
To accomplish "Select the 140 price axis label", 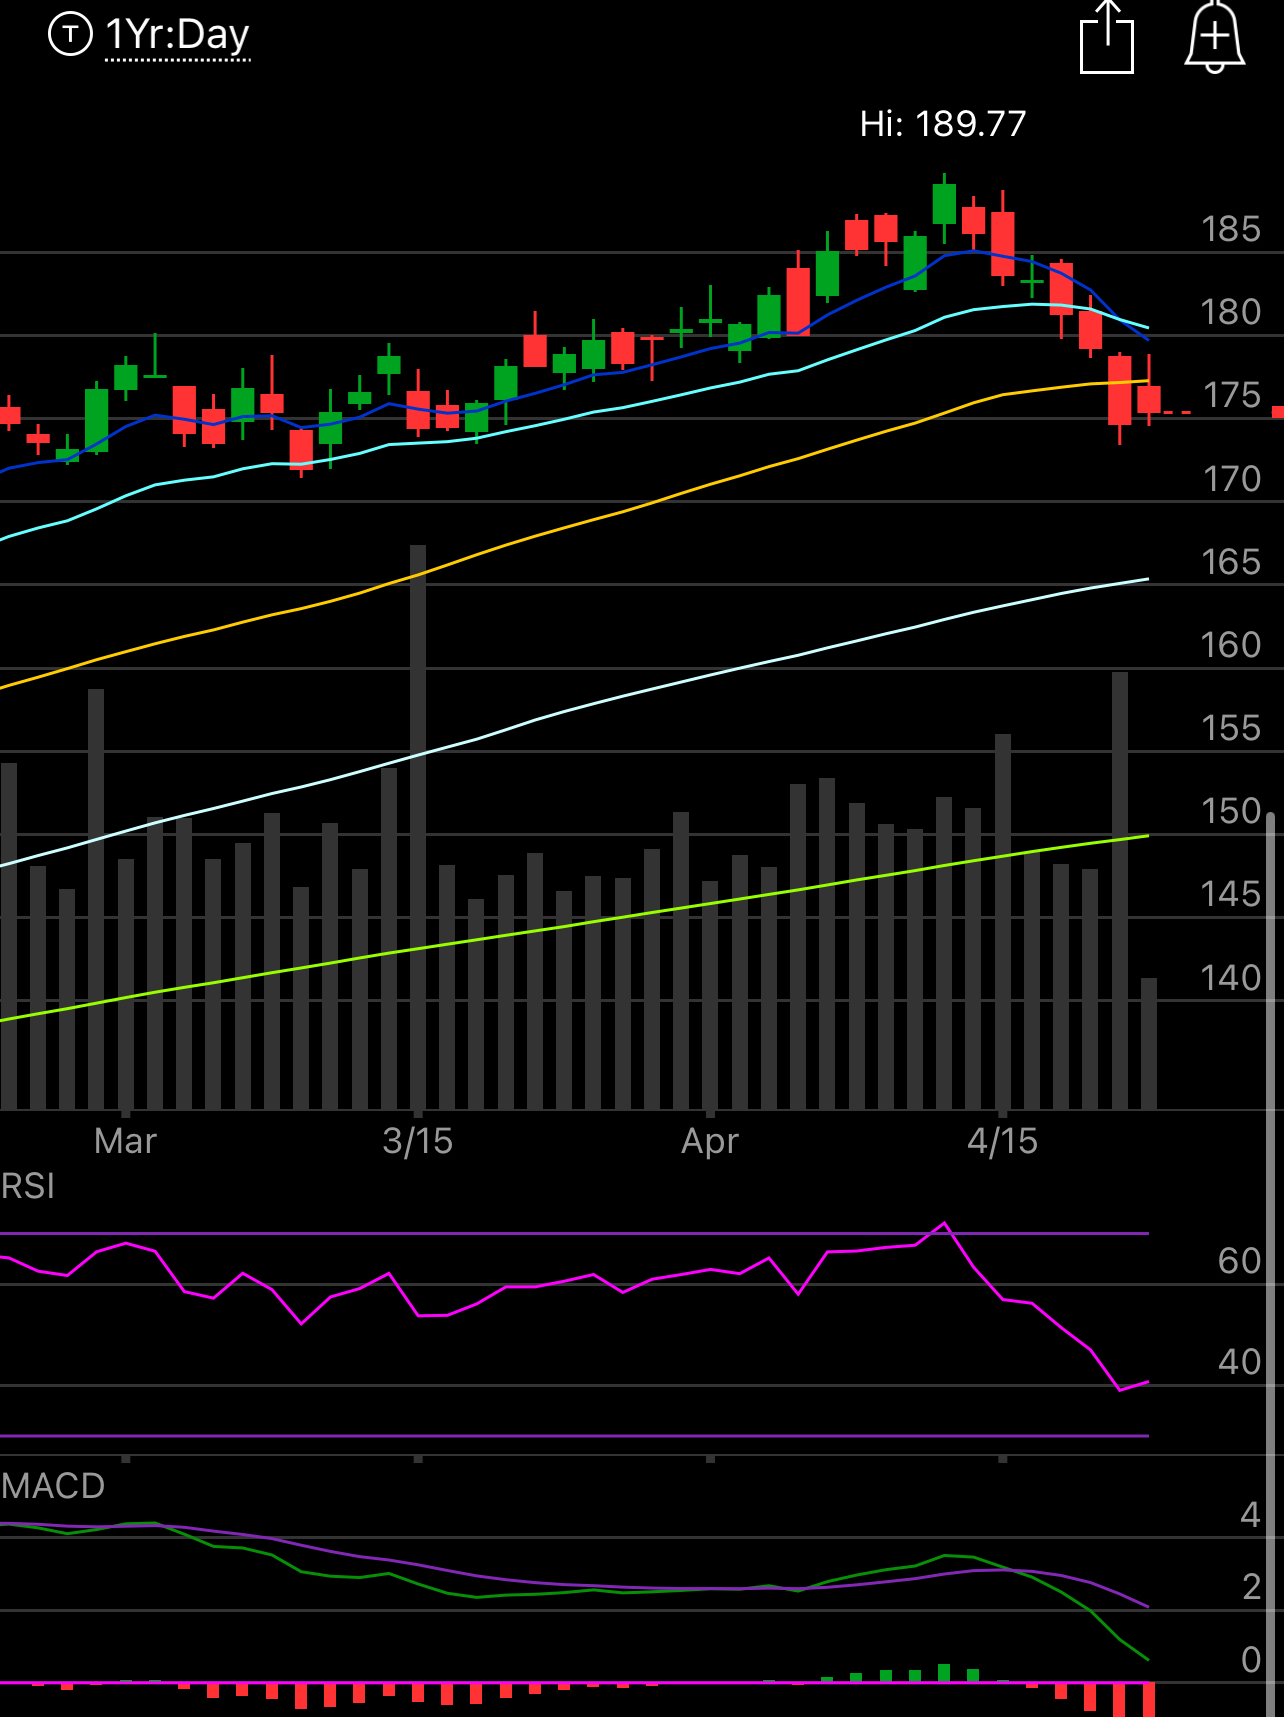I will tap(1231, 978).
